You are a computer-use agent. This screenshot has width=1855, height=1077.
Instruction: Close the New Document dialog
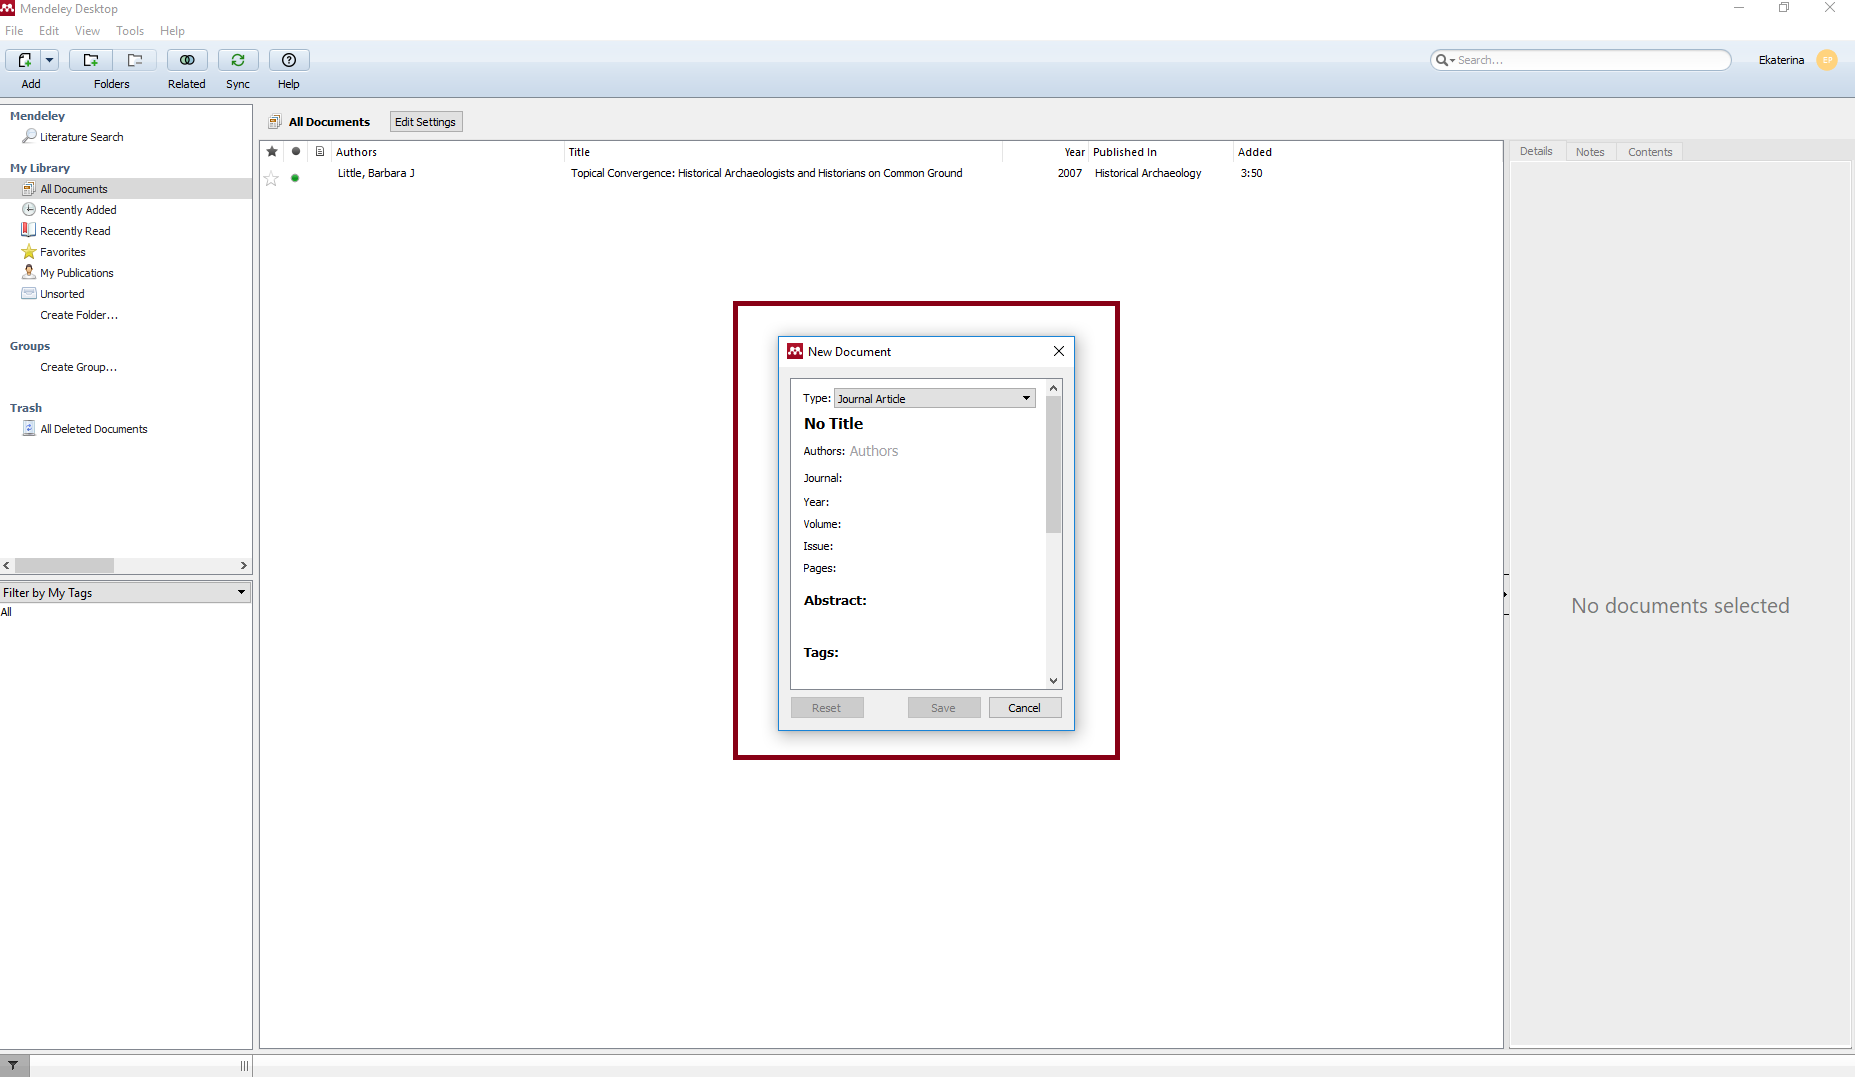point(1059,351)
